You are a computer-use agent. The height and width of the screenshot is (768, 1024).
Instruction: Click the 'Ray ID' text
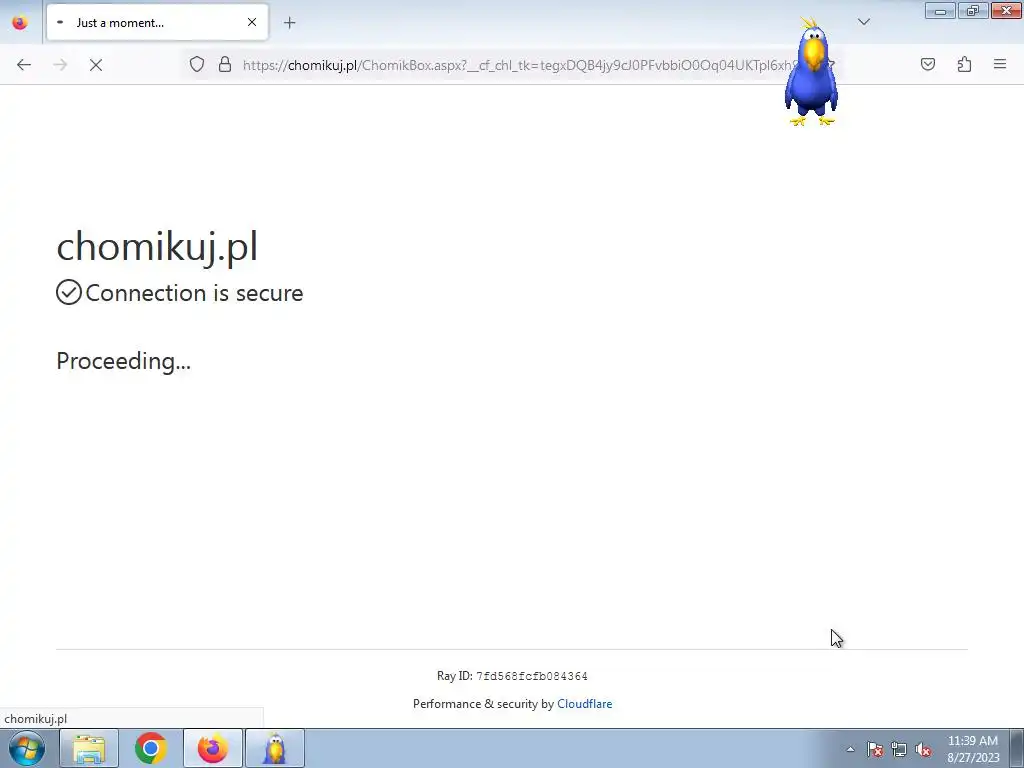click(x=512, y=676)
